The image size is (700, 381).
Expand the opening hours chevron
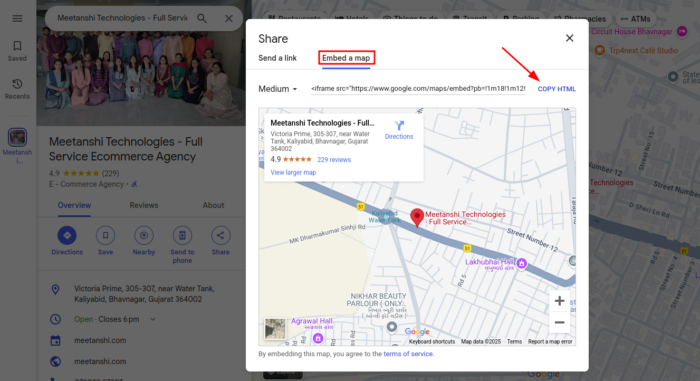click(x=153, y=319)
